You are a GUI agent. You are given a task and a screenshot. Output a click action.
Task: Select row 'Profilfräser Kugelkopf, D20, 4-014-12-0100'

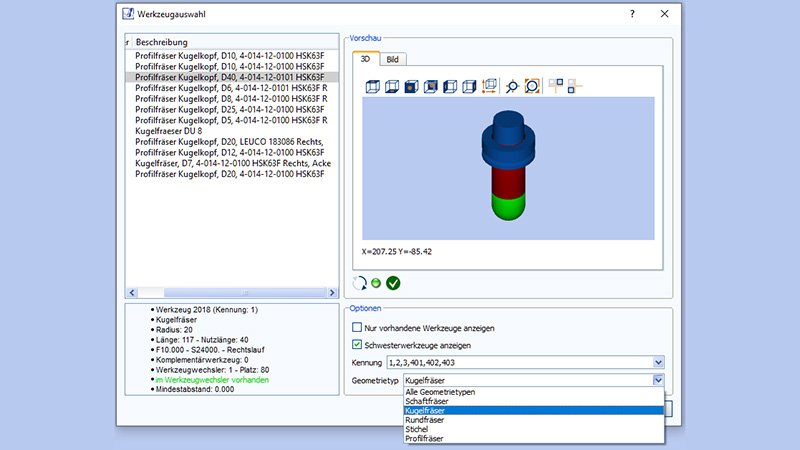coord(232,173)
